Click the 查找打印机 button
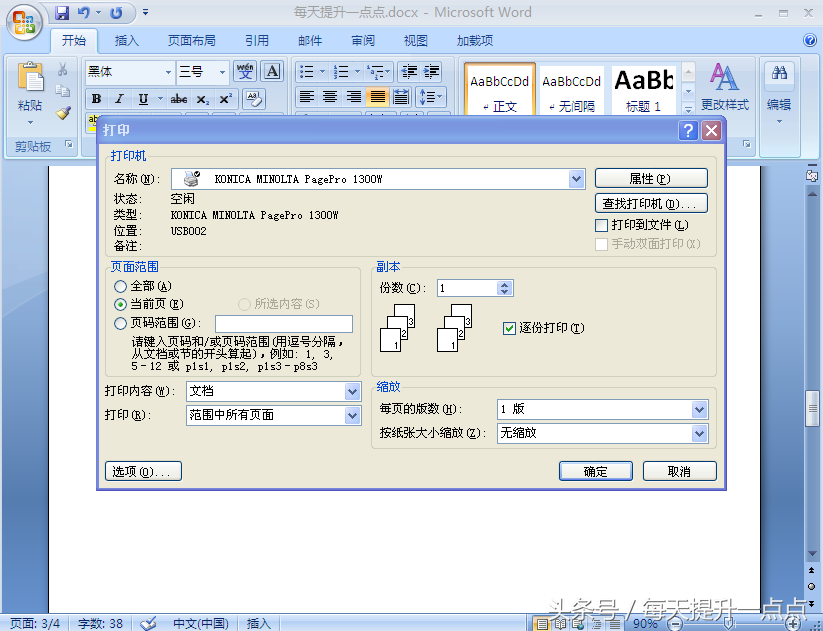 pyautogui.click(x=651, y=203)
